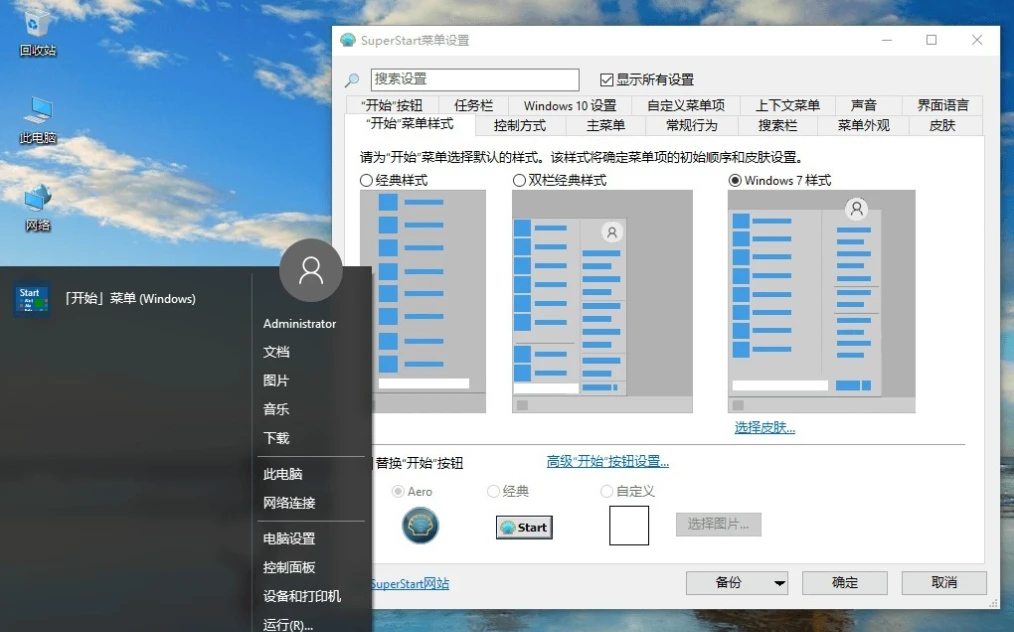Screen dimensions: 1014x632
Task: Choose the 经典 button radio option
Action: point(493,492)
